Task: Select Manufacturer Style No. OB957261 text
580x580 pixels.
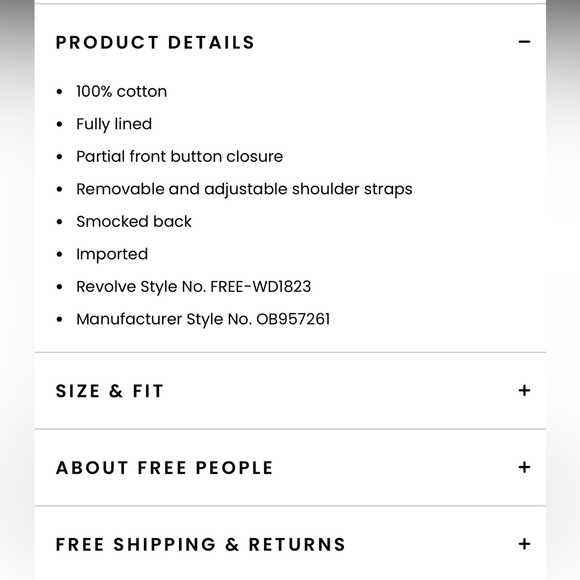Action: tap(203, 319)
